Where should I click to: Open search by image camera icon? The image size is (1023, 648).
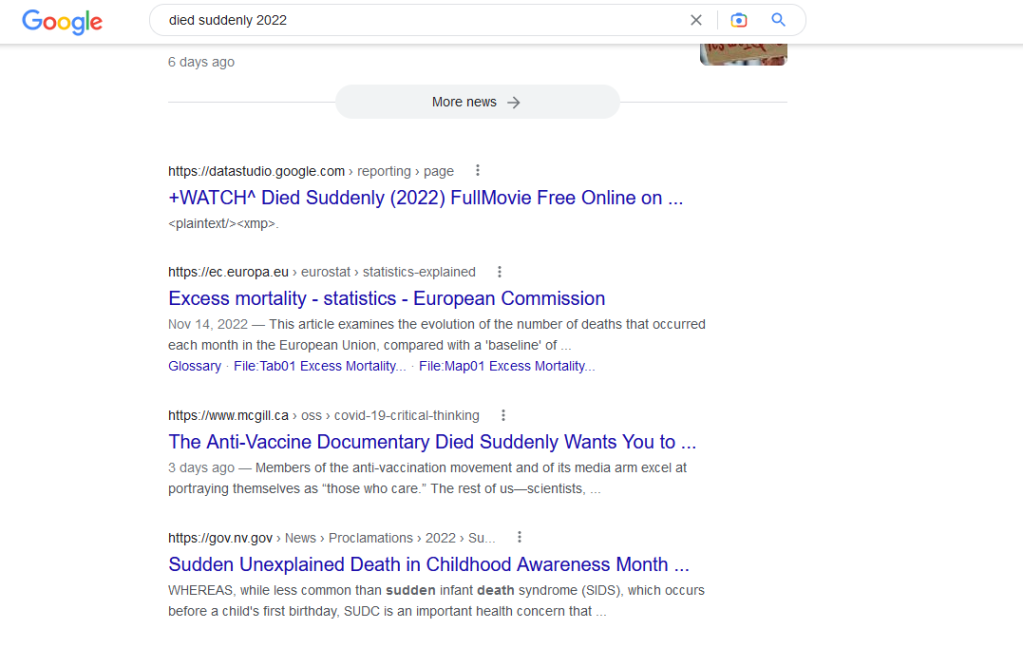739,20
